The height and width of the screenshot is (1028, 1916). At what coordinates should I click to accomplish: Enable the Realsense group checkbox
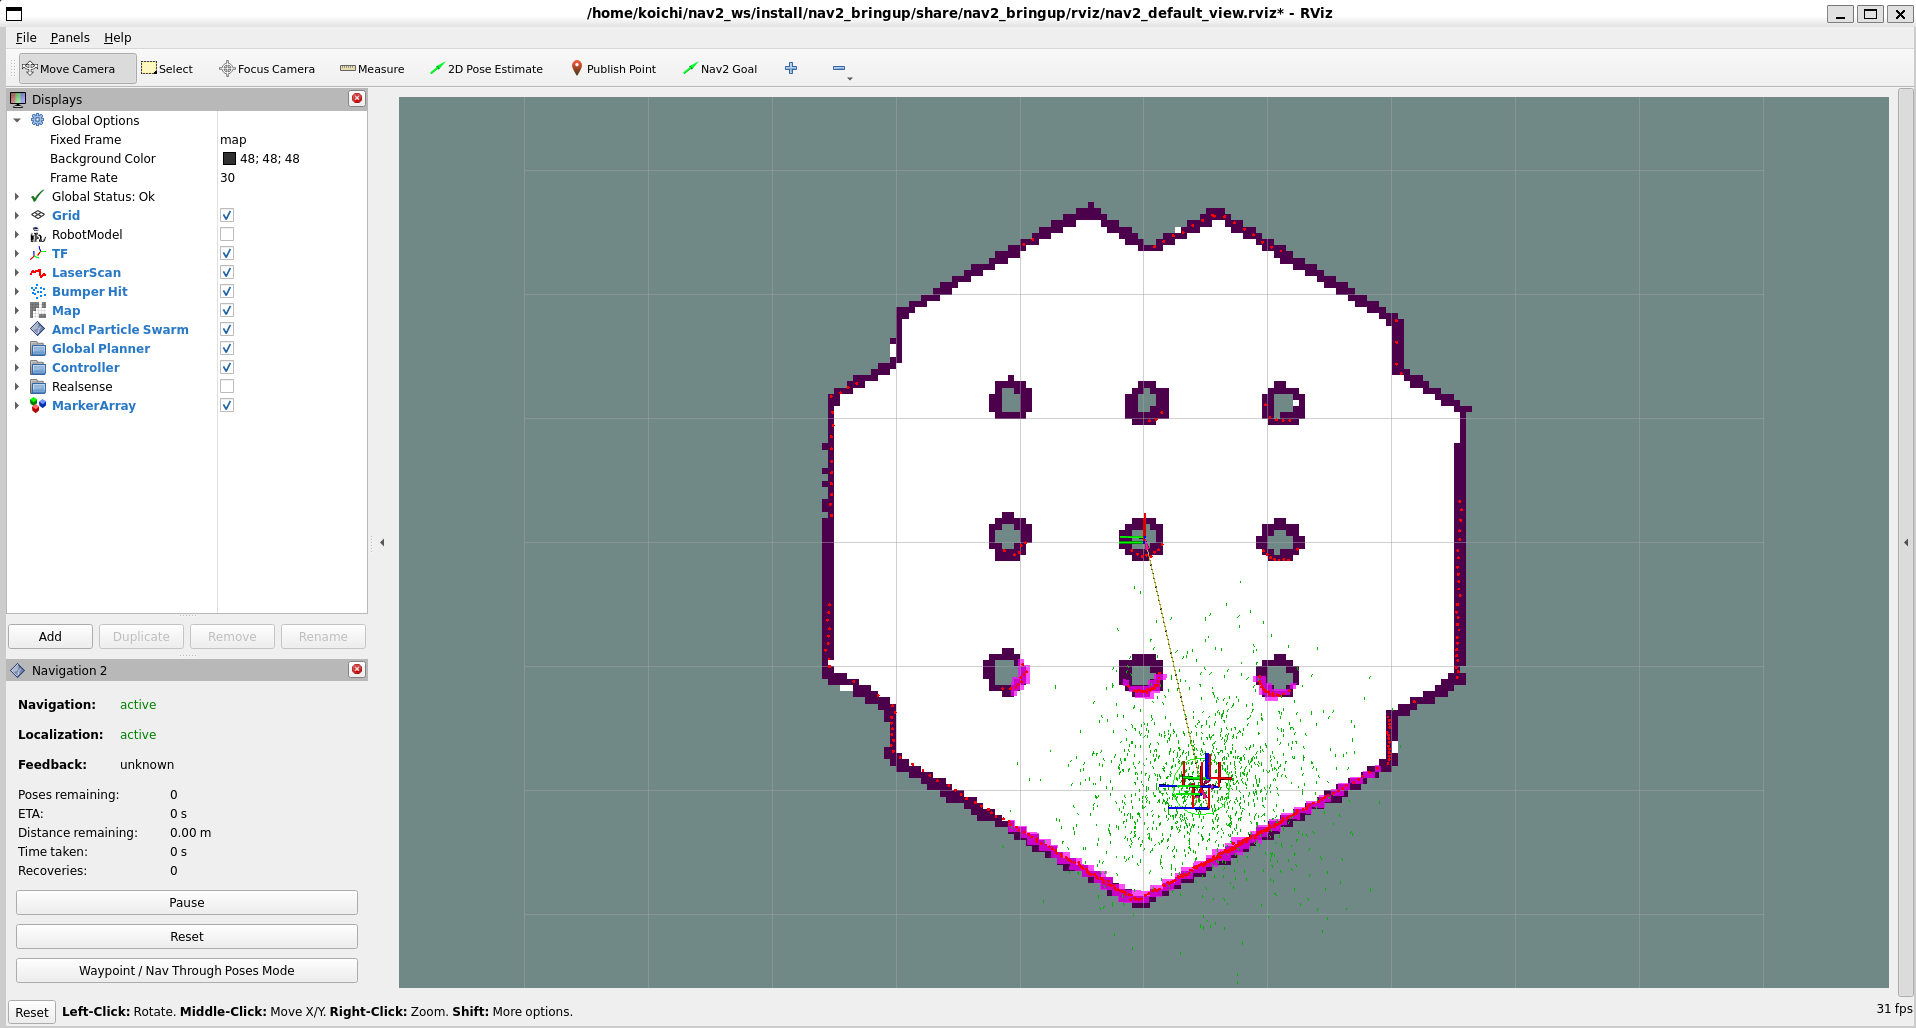[227, 386]
